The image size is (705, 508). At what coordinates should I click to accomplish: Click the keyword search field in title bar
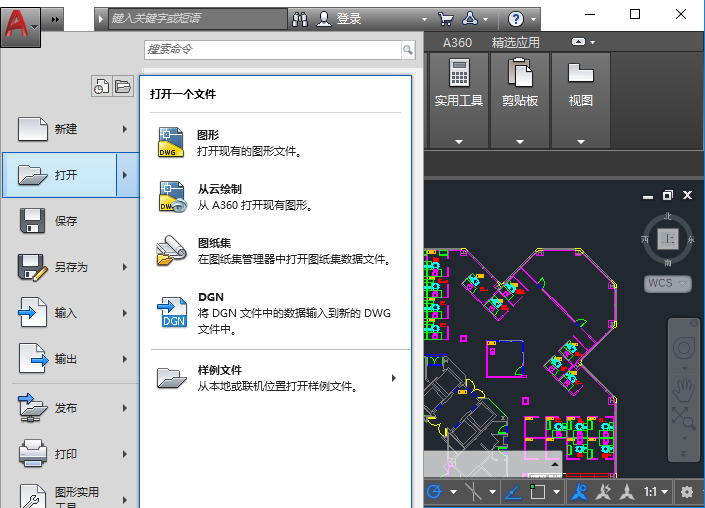click(x=198, y=19)
